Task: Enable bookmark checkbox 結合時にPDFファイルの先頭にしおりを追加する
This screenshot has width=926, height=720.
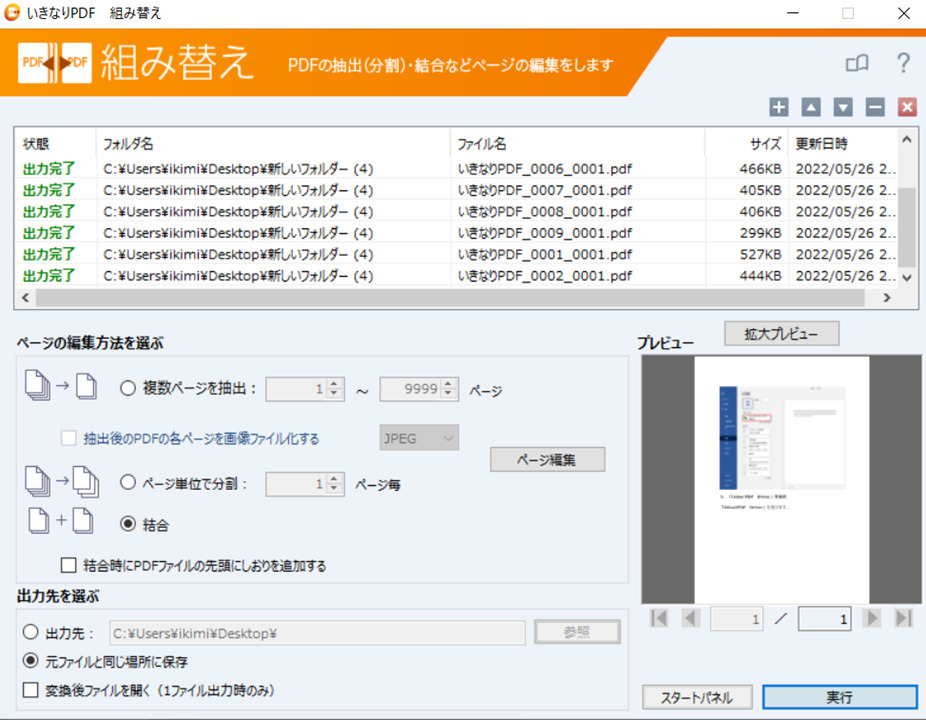Action: [69, 565]
